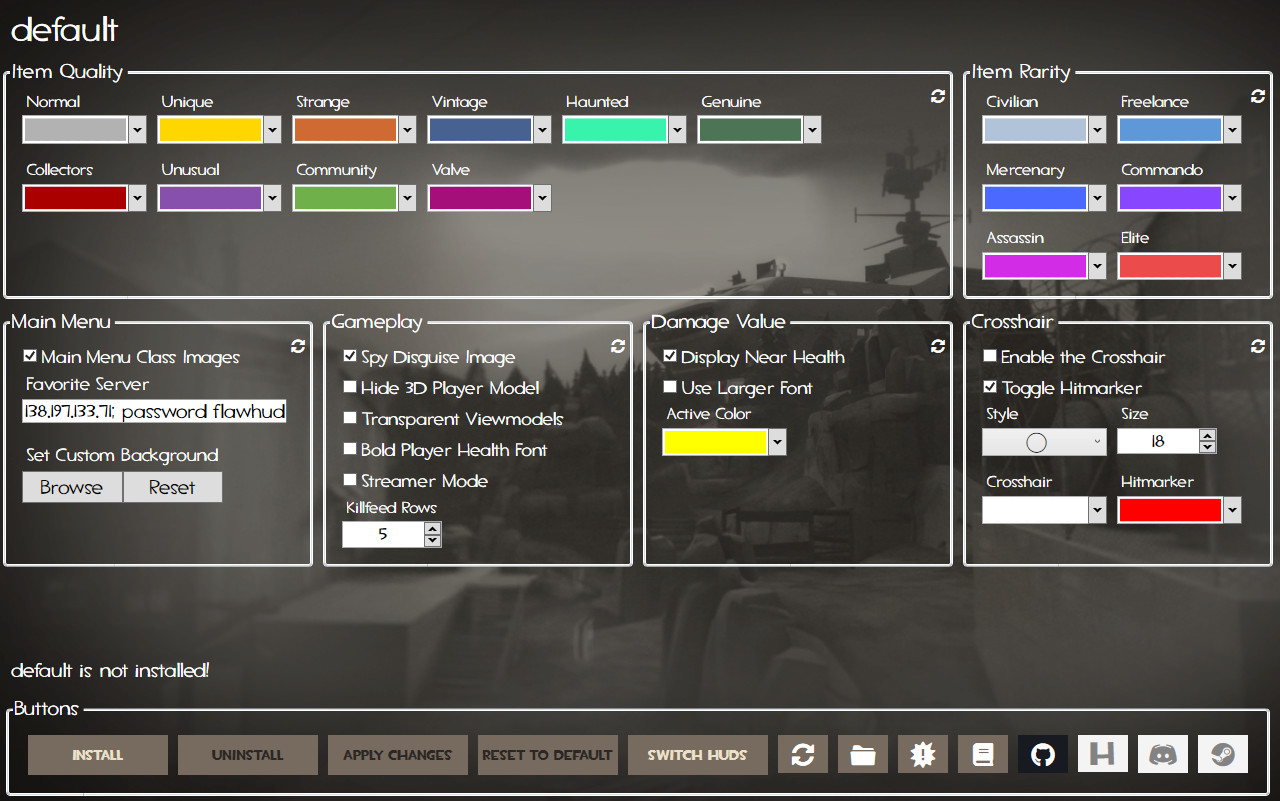
Task: Check Hide 3D Player Model
Action: pyautogui.click(x=350, y=388)
